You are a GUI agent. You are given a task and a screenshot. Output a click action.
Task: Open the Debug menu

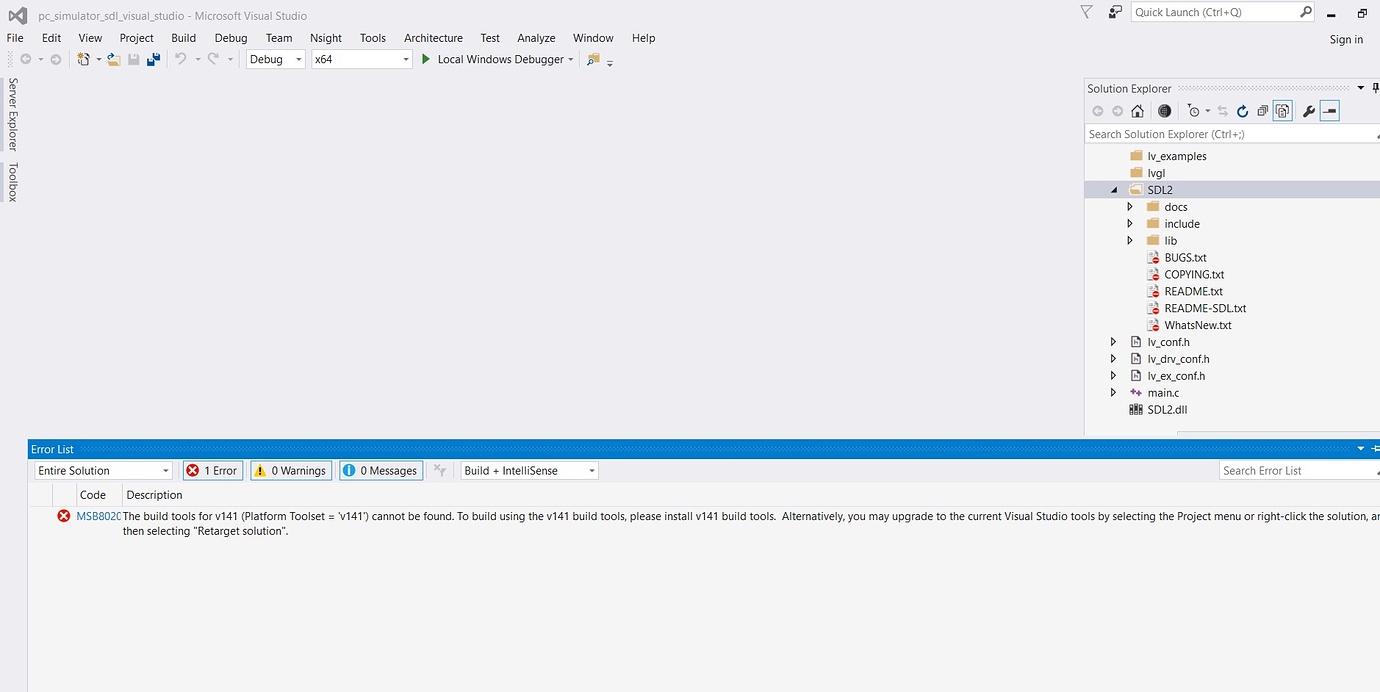point(231,37)
